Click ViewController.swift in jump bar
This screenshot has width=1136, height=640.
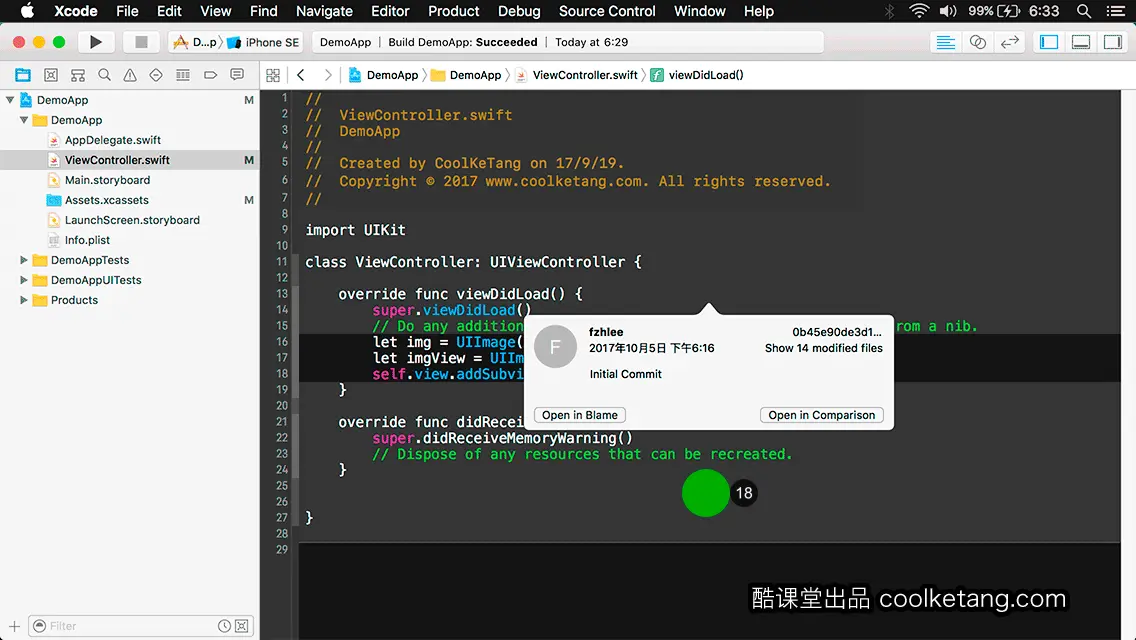(x=577, y=75)
